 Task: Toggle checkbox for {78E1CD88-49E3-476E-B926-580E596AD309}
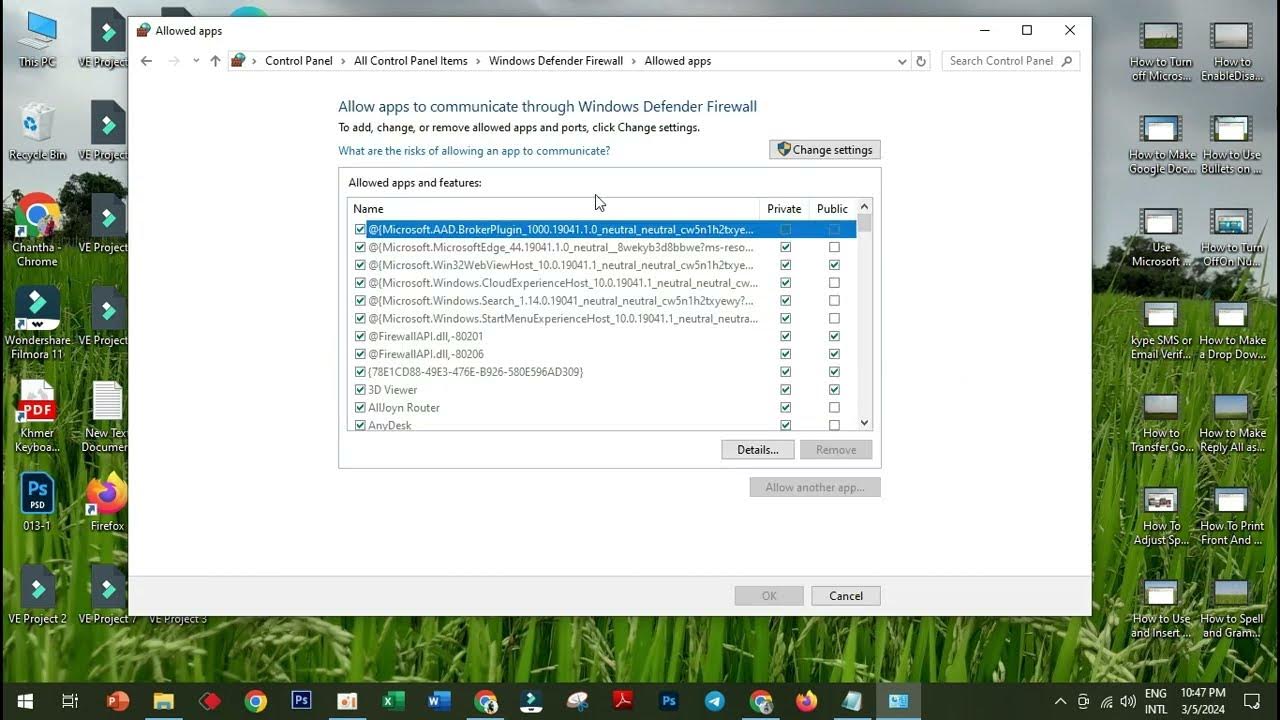[x=360, y=372]
